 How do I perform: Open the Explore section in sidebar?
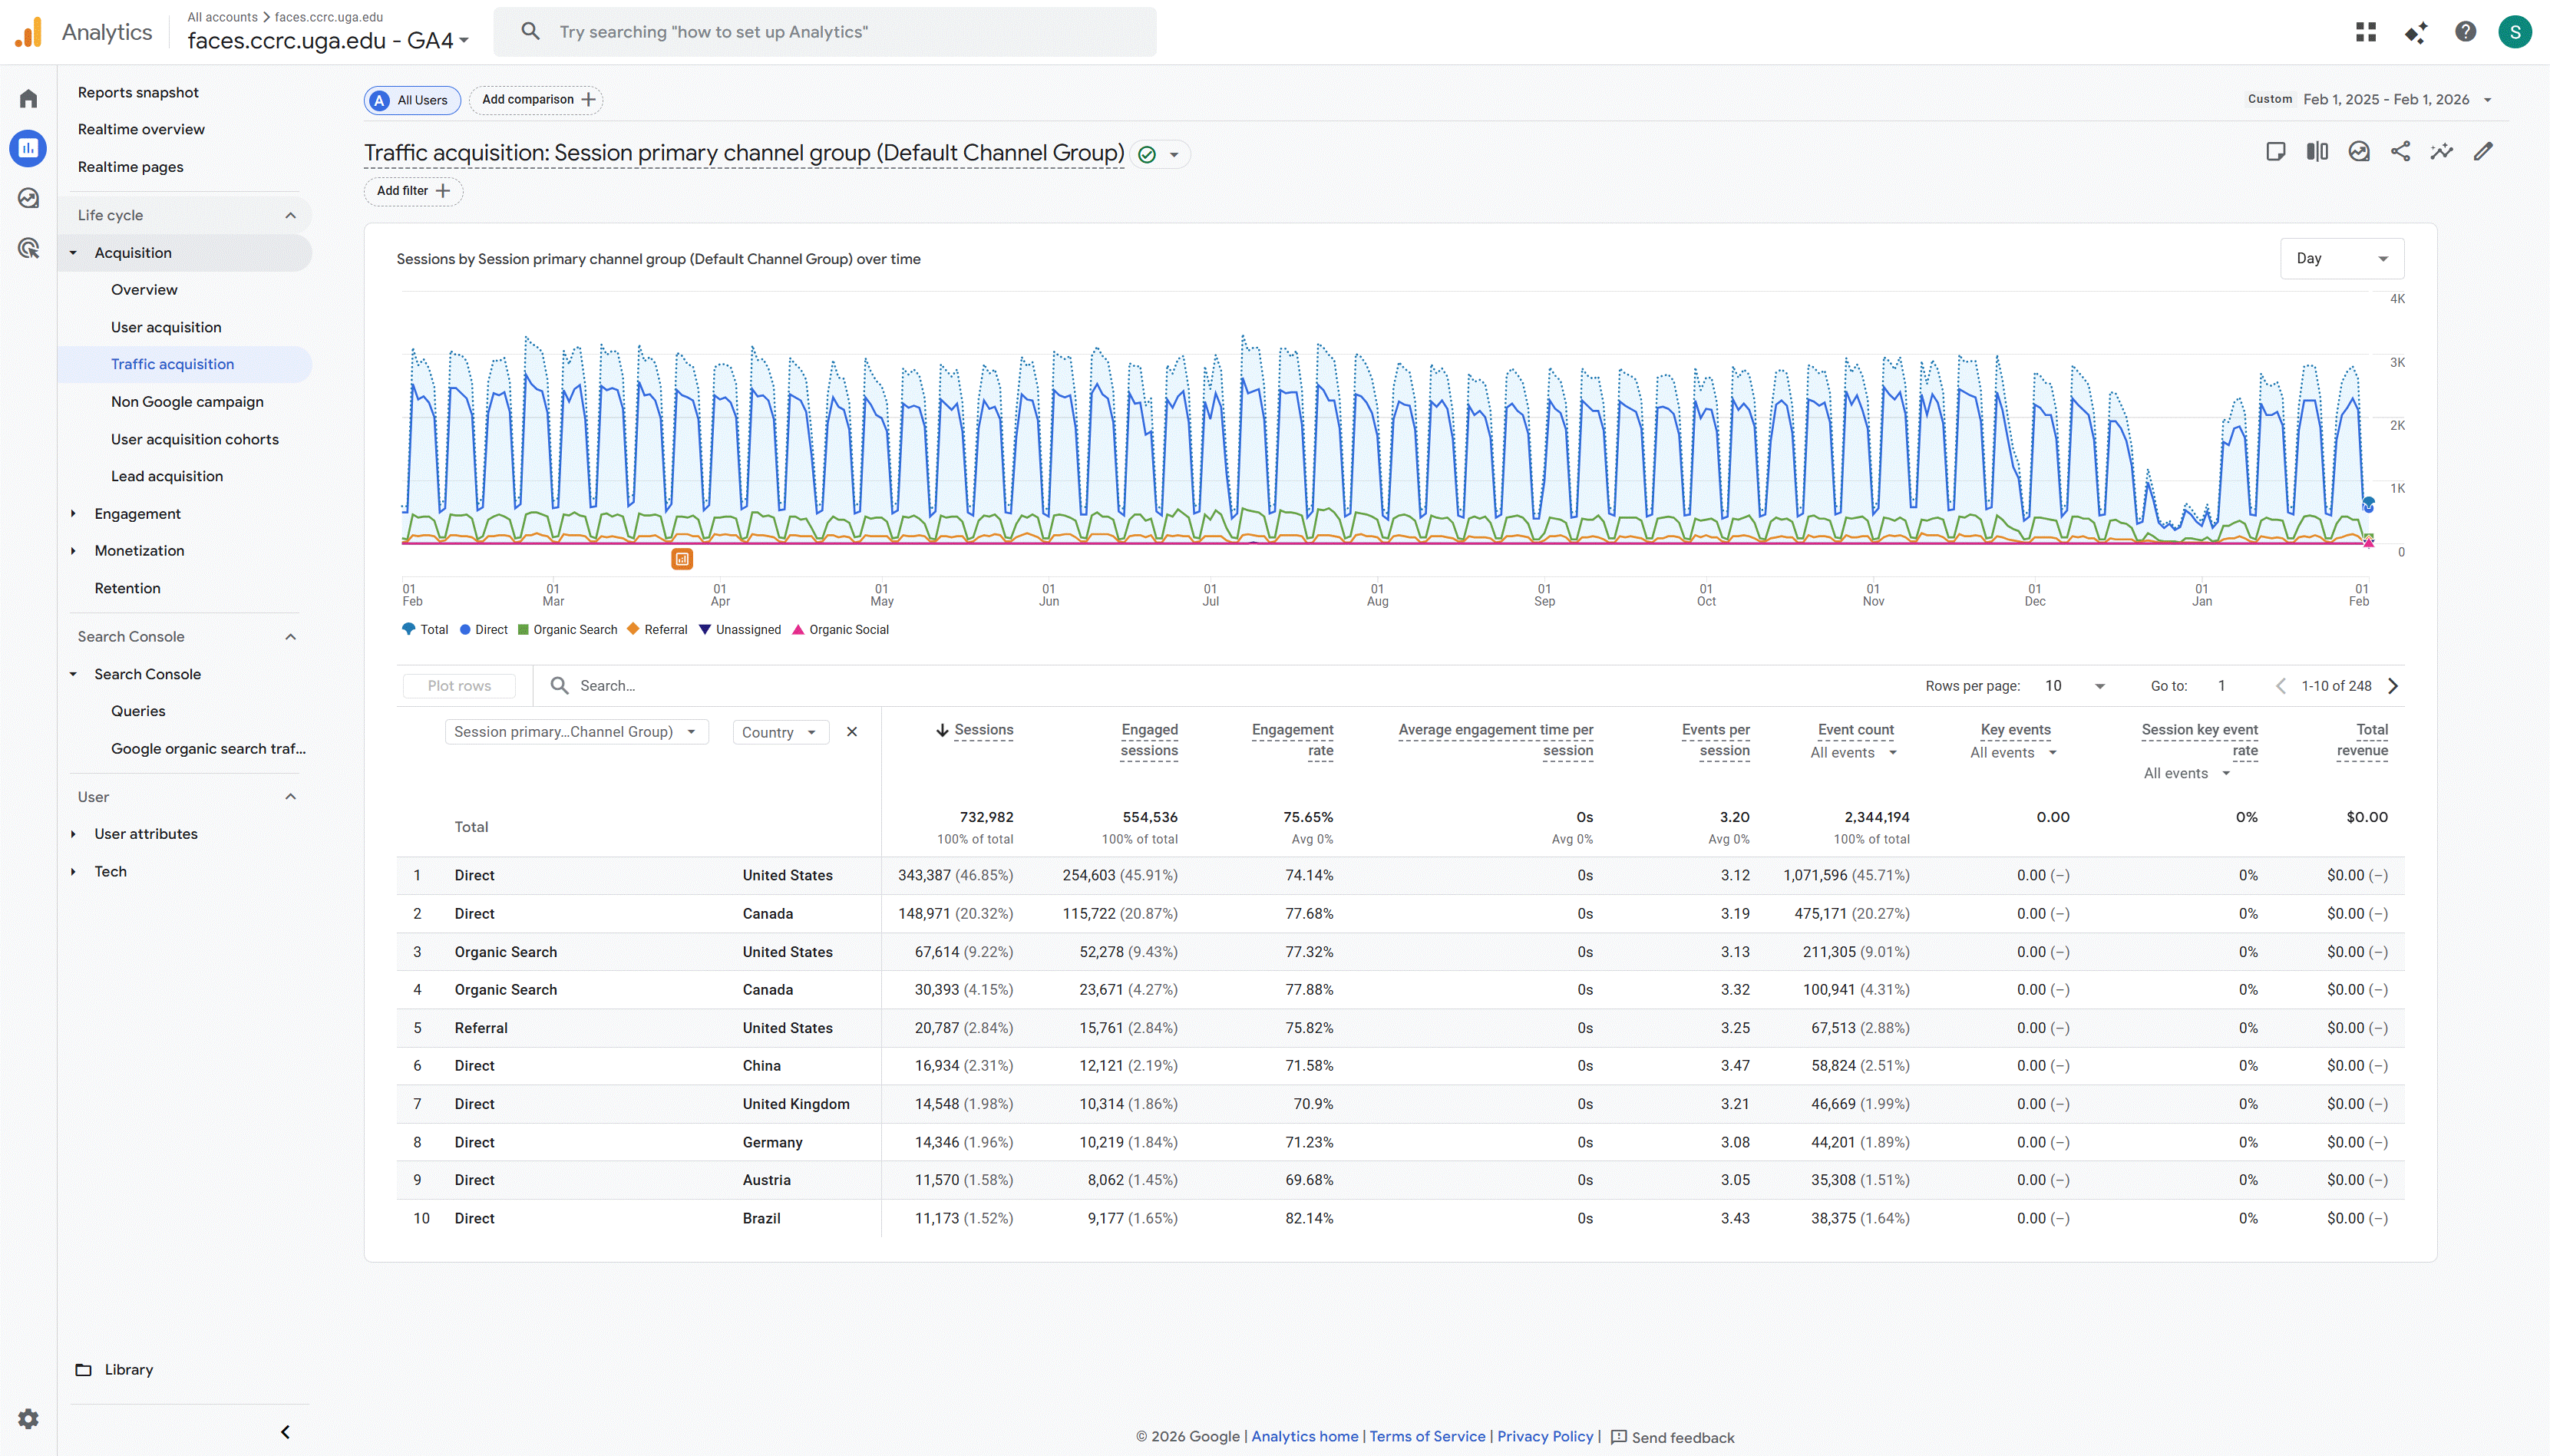pyautogui.click(x=28, y=198)
